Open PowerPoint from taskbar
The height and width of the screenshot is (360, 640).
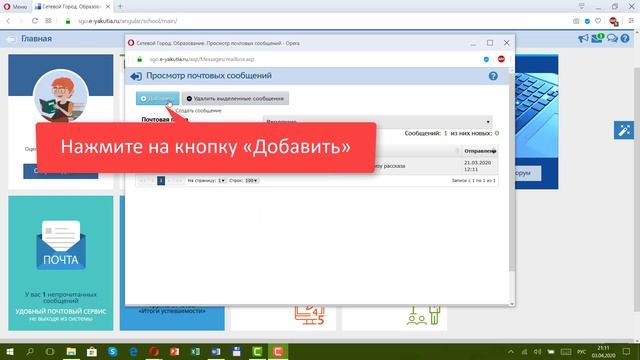coord(175,351)
